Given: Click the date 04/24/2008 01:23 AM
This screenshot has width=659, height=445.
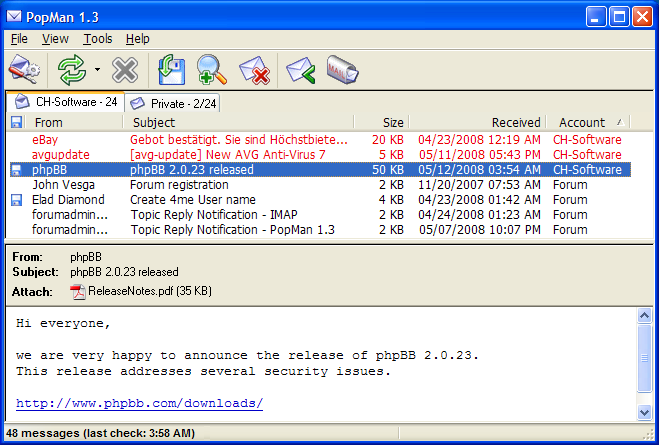Looking at the screenshot, I should [x=479, y=215].
